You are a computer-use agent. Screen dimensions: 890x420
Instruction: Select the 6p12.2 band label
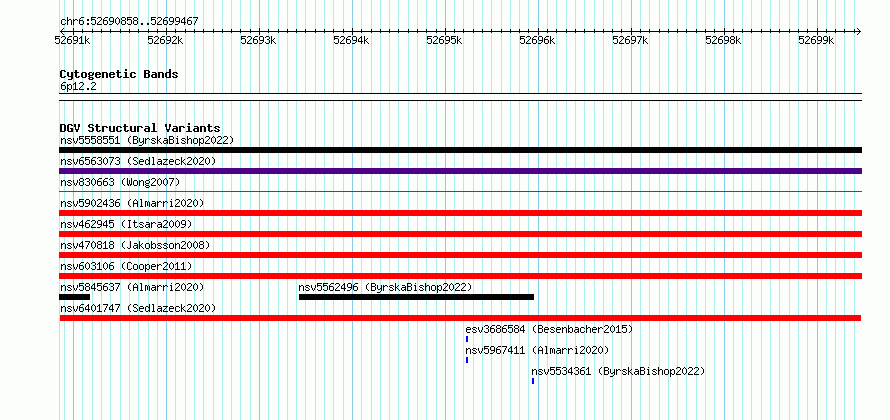click(x=77, y=87)
